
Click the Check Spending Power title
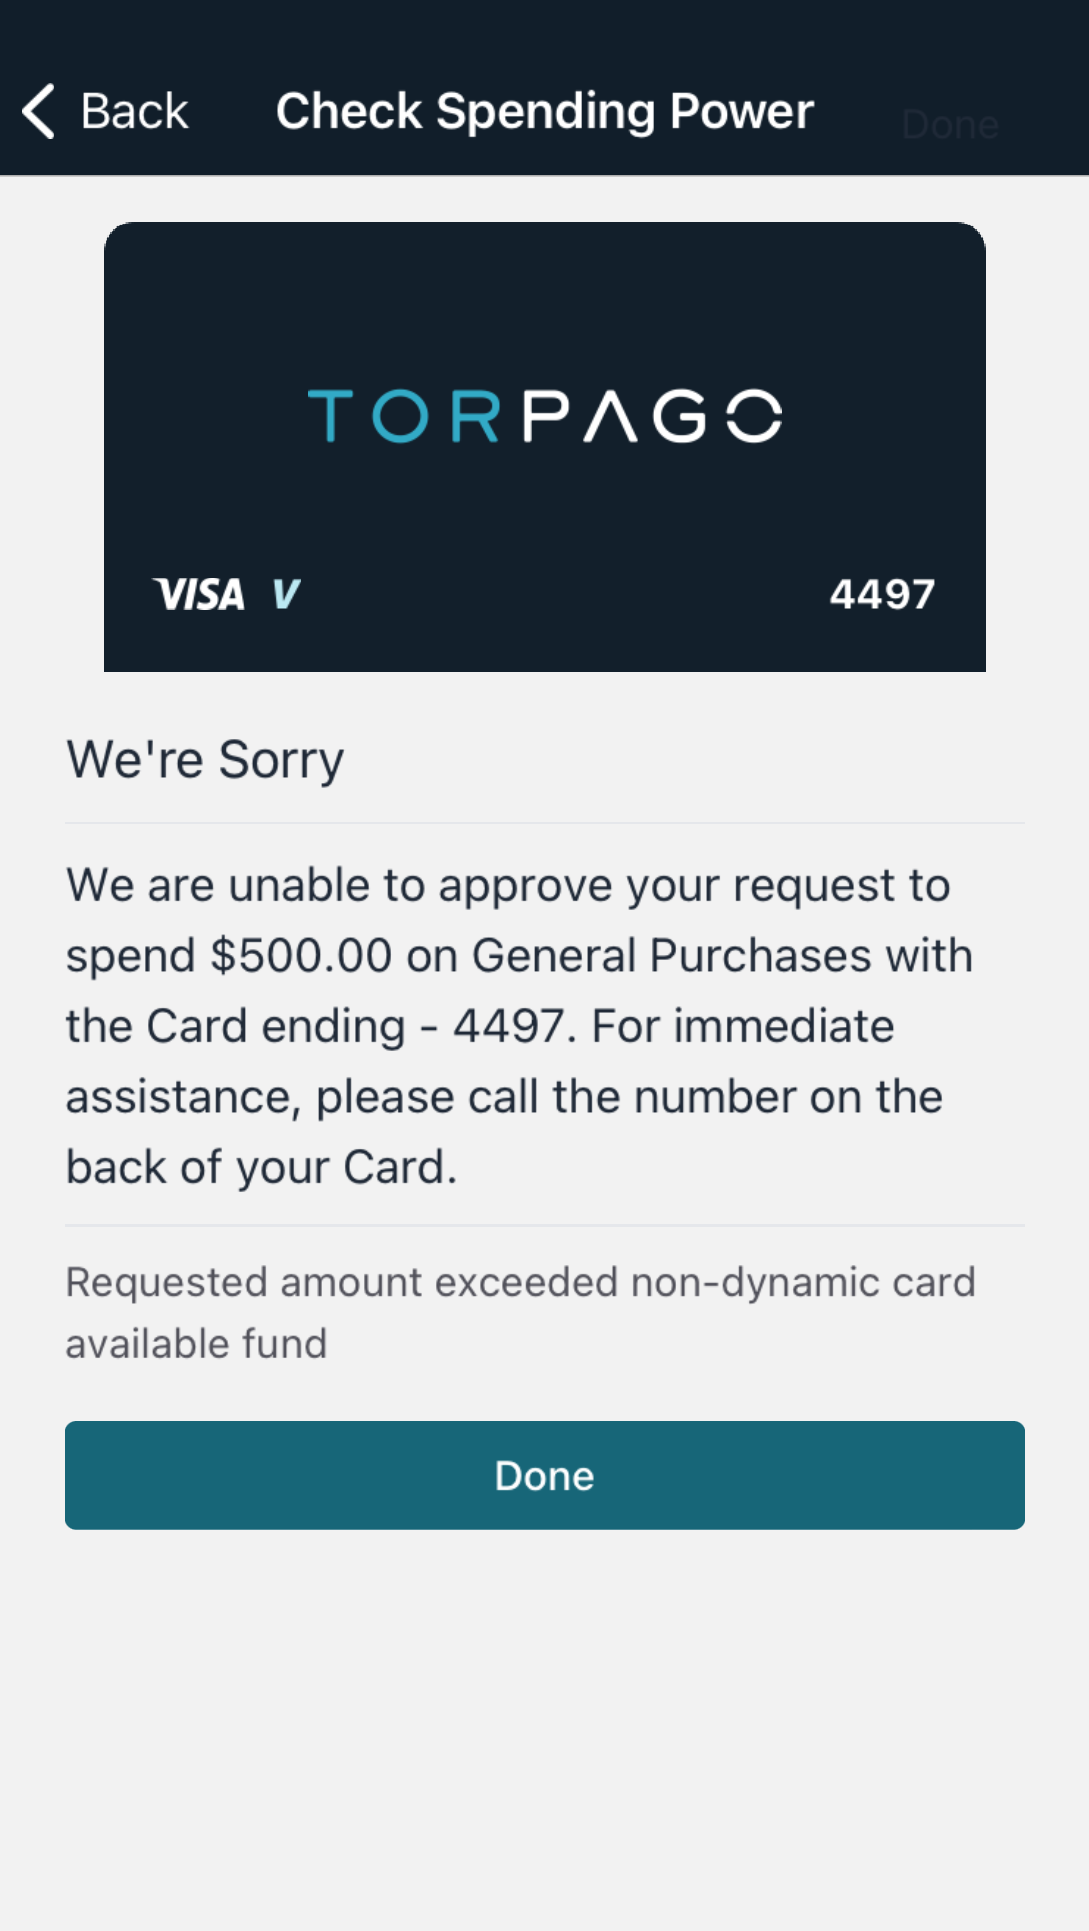point(545,111)
